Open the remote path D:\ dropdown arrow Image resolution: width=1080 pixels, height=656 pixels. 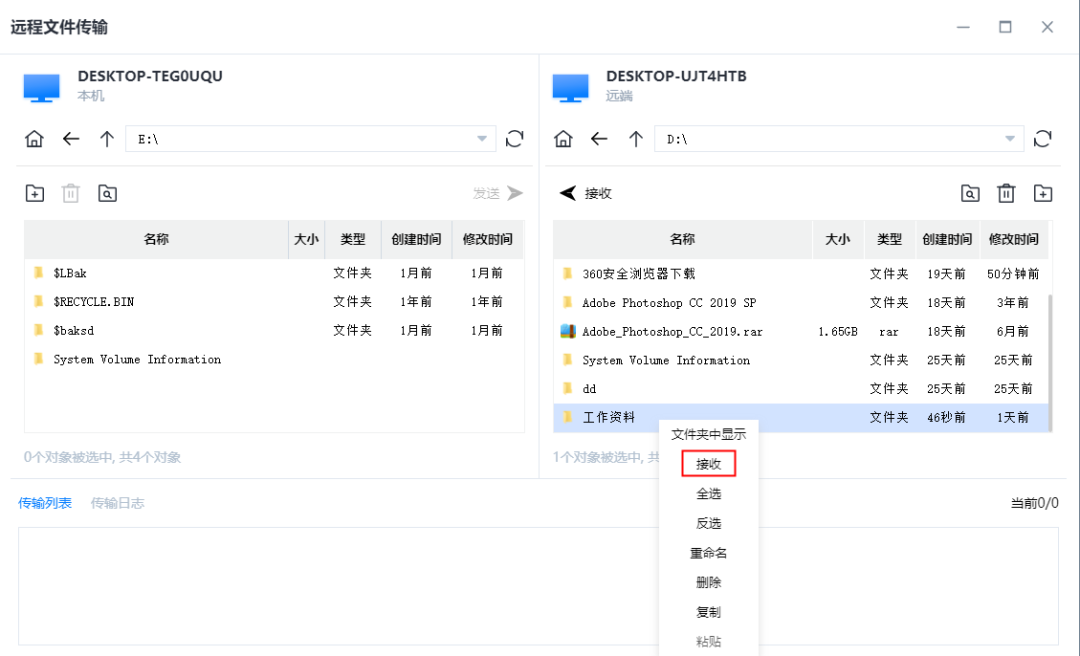click(1010, 139)
